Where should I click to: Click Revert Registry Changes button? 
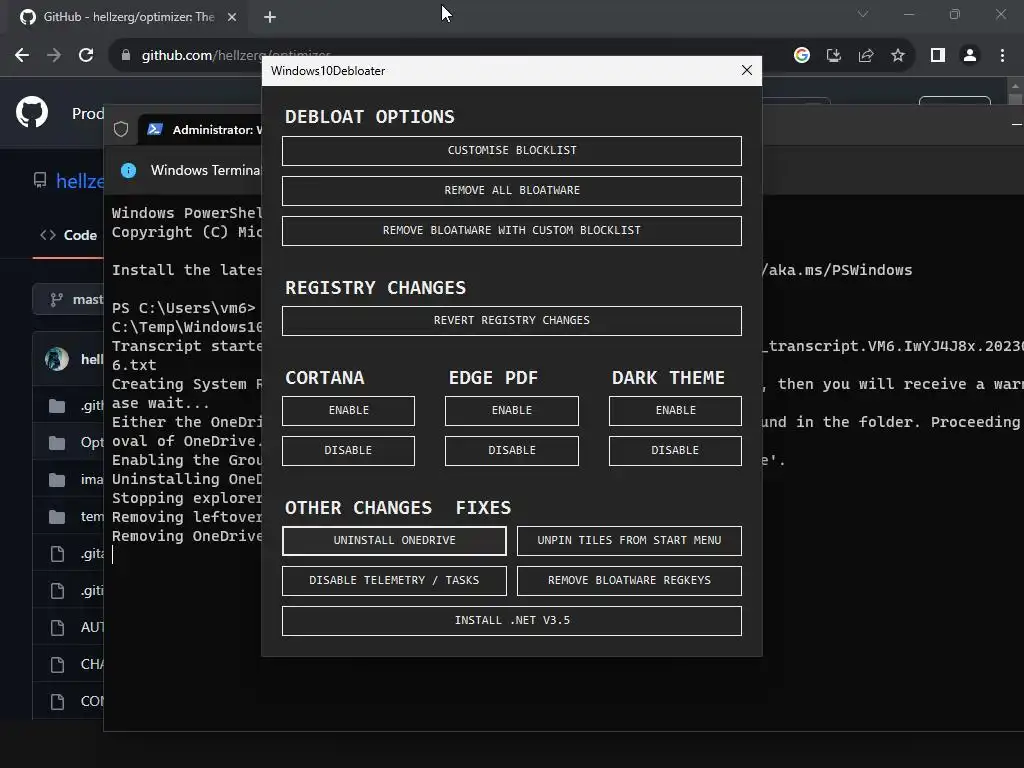[511, 320]
